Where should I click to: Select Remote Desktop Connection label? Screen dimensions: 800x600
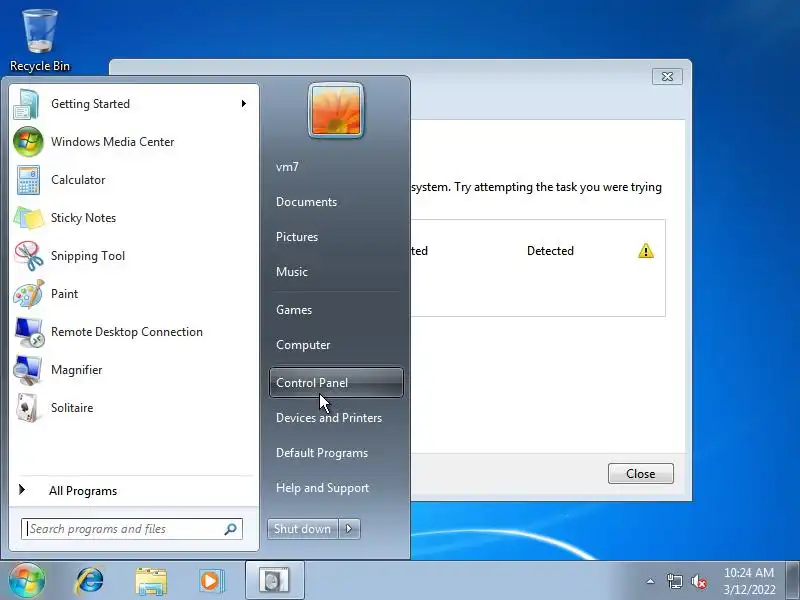[x=127, y=332]
